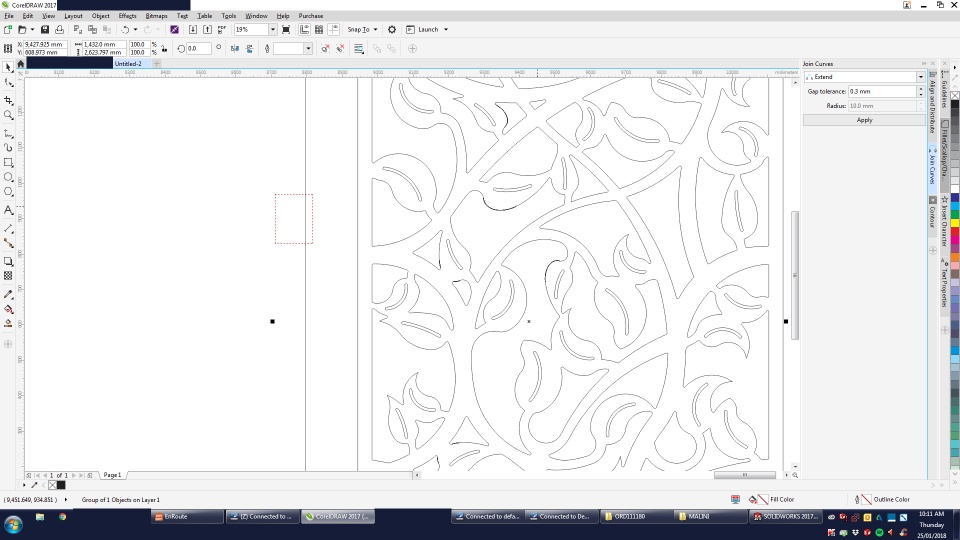Open the Open file dropdown arrow
The height and width of the screenshot is (540, 960).
[32, 29]
